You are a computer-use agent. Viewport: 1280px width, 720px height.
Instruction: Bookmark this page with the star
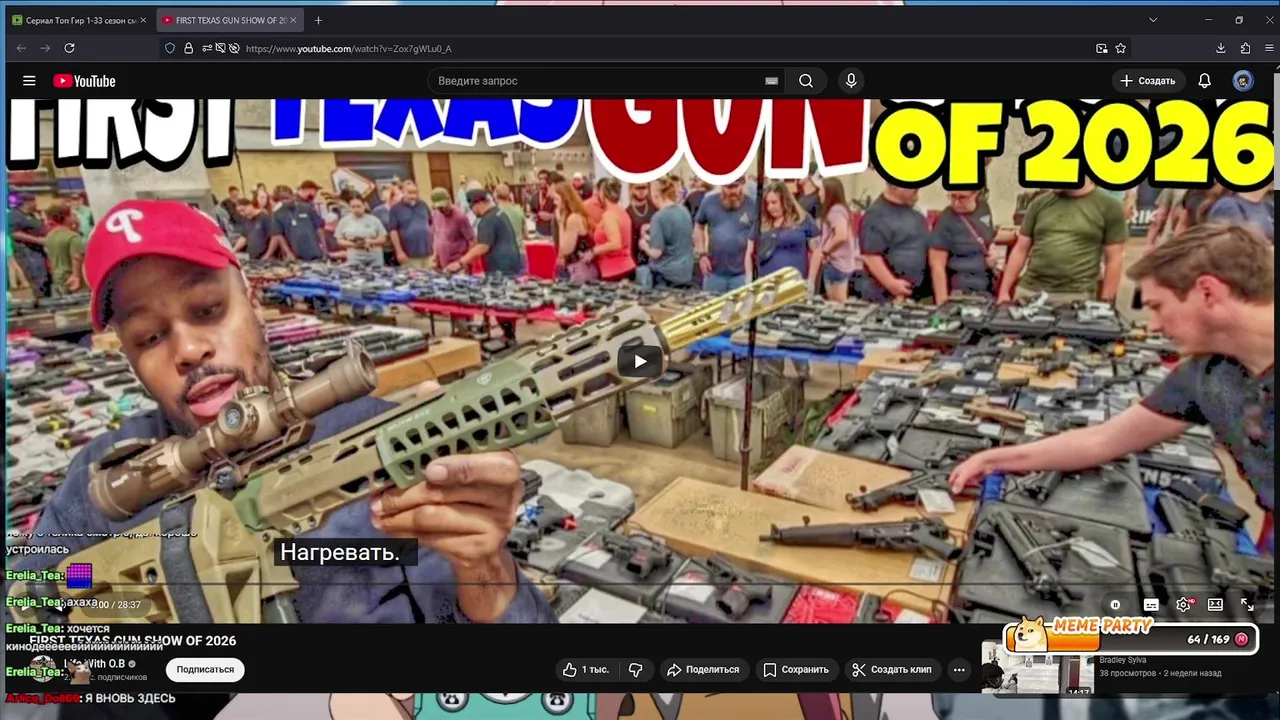click(1121, 48)
